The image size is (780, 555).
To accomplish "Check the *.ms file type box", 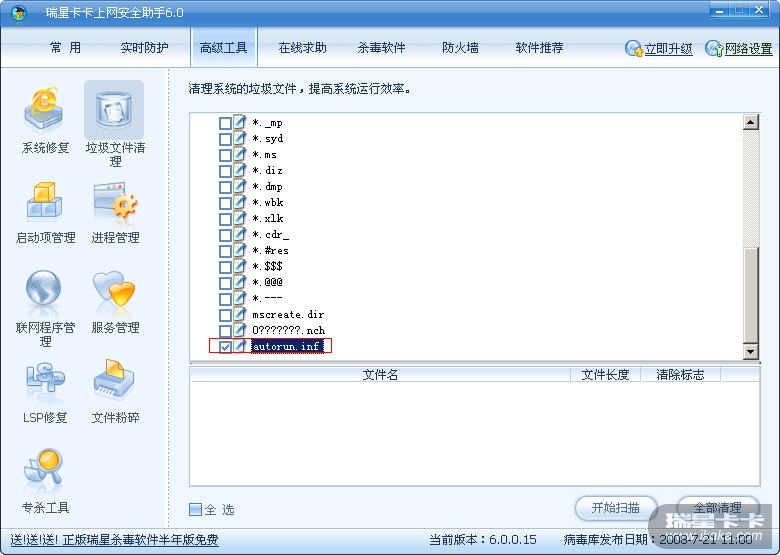I will coord(225,155).
